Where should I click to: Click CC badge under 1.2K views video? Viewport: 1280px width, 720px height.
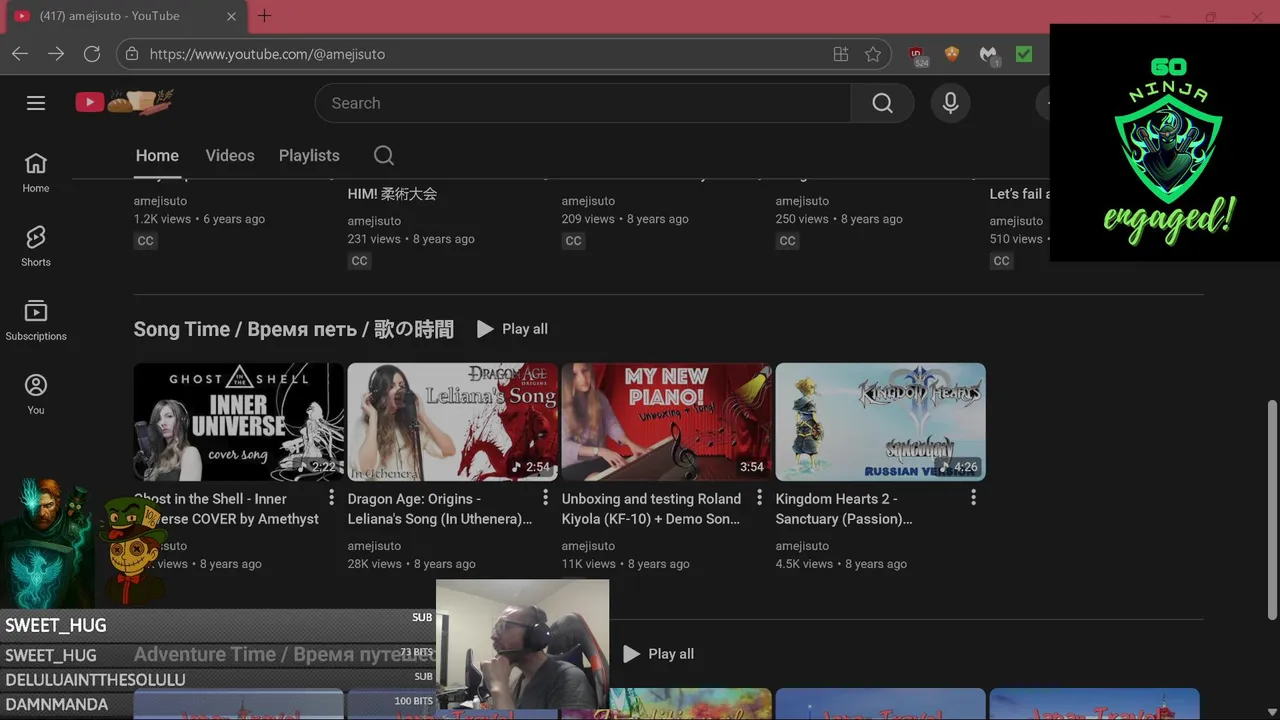[x=146, y=240]
